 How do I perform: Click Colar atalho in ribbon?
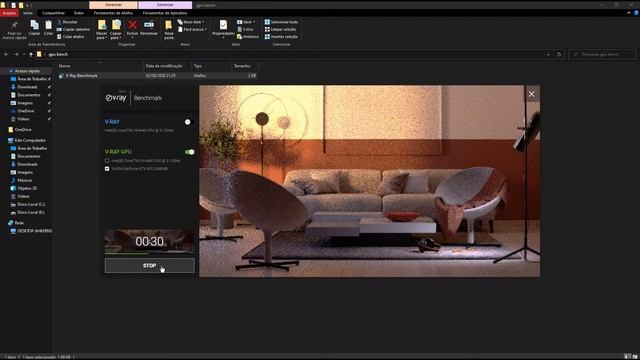pos(71,37)
